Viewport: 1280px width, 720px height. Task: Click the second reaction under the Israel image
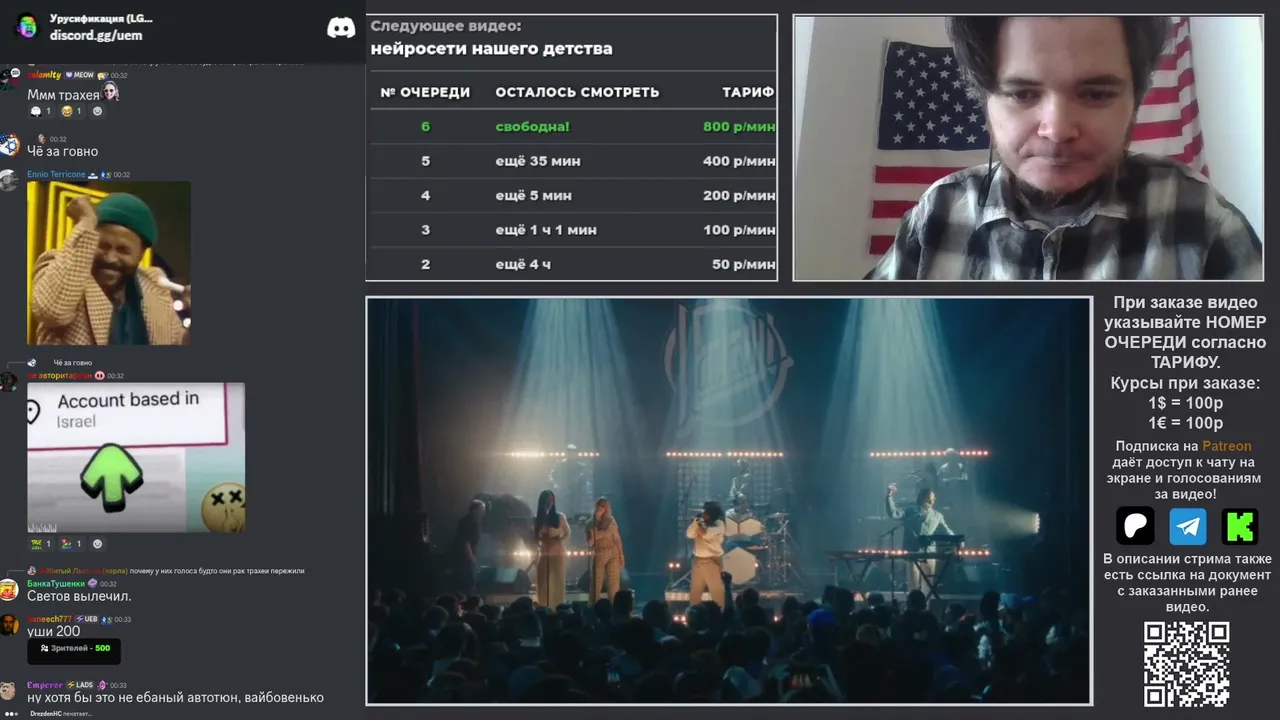[x=71, y=544]
